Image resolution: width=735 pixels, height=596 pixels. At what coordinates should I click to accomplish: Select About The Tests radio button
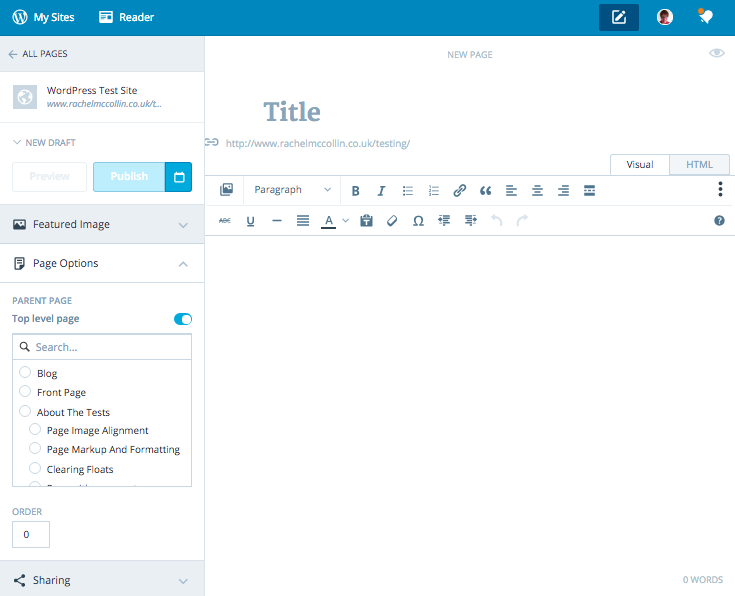[25, 411]
